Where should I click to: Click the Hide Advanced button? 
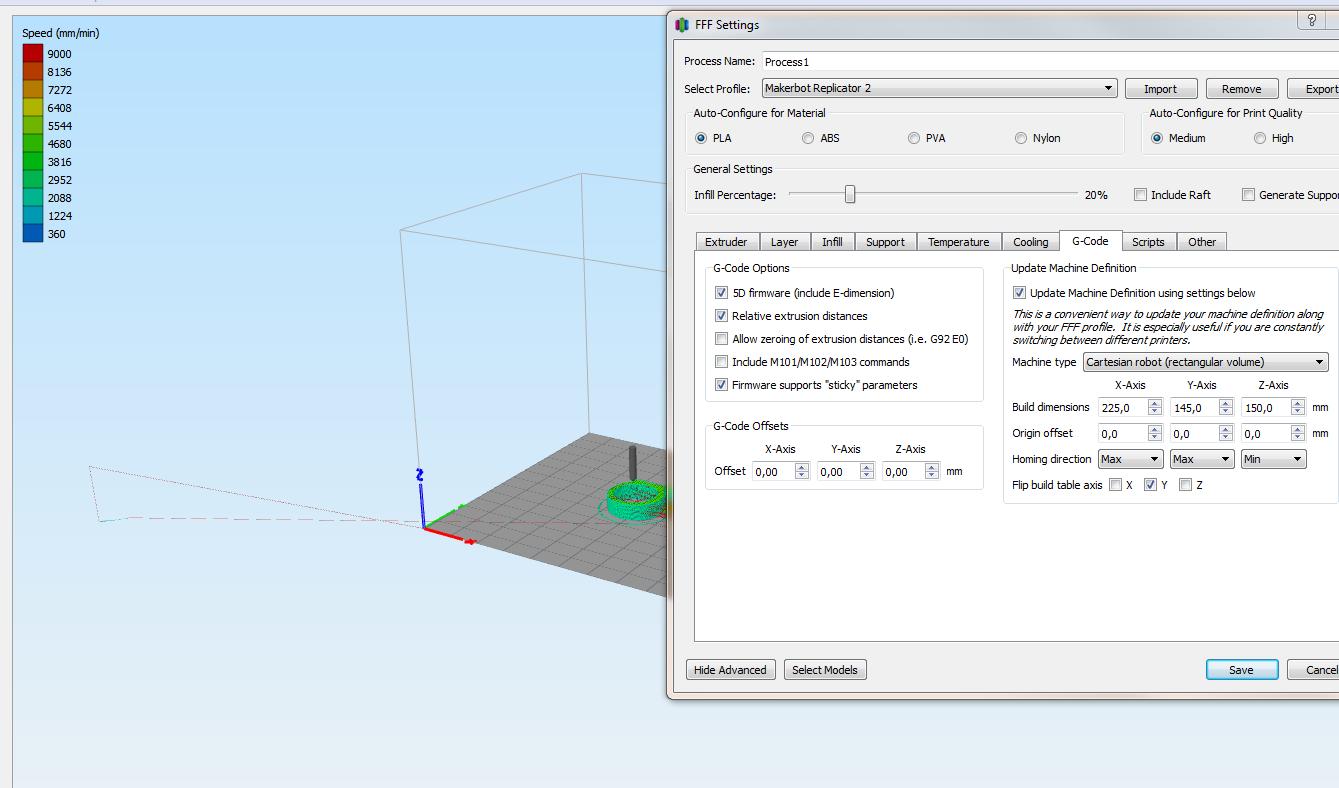click(x=730, y=670)
